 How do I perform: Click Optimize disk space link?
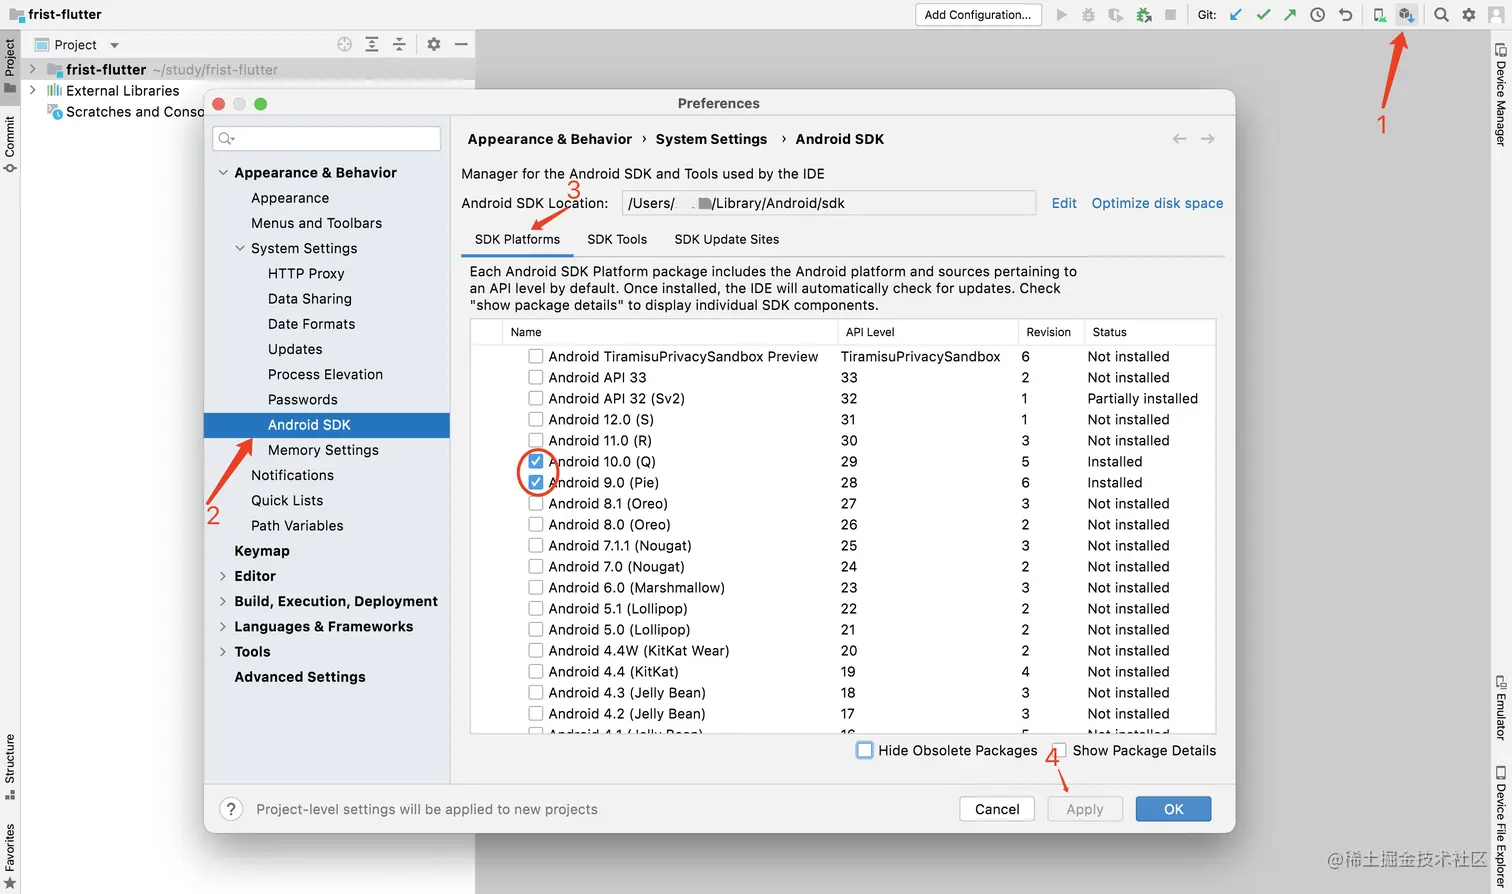coord(1157,203)
